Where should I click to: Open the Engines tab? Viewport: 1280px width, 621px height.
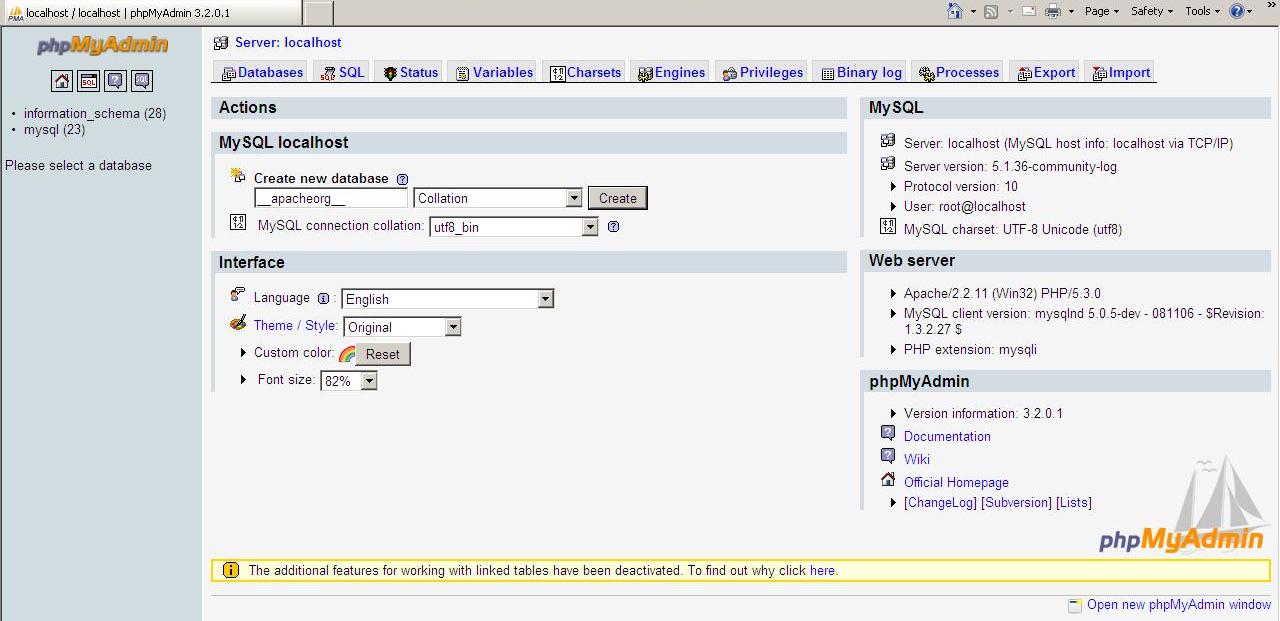coord(671,72)
